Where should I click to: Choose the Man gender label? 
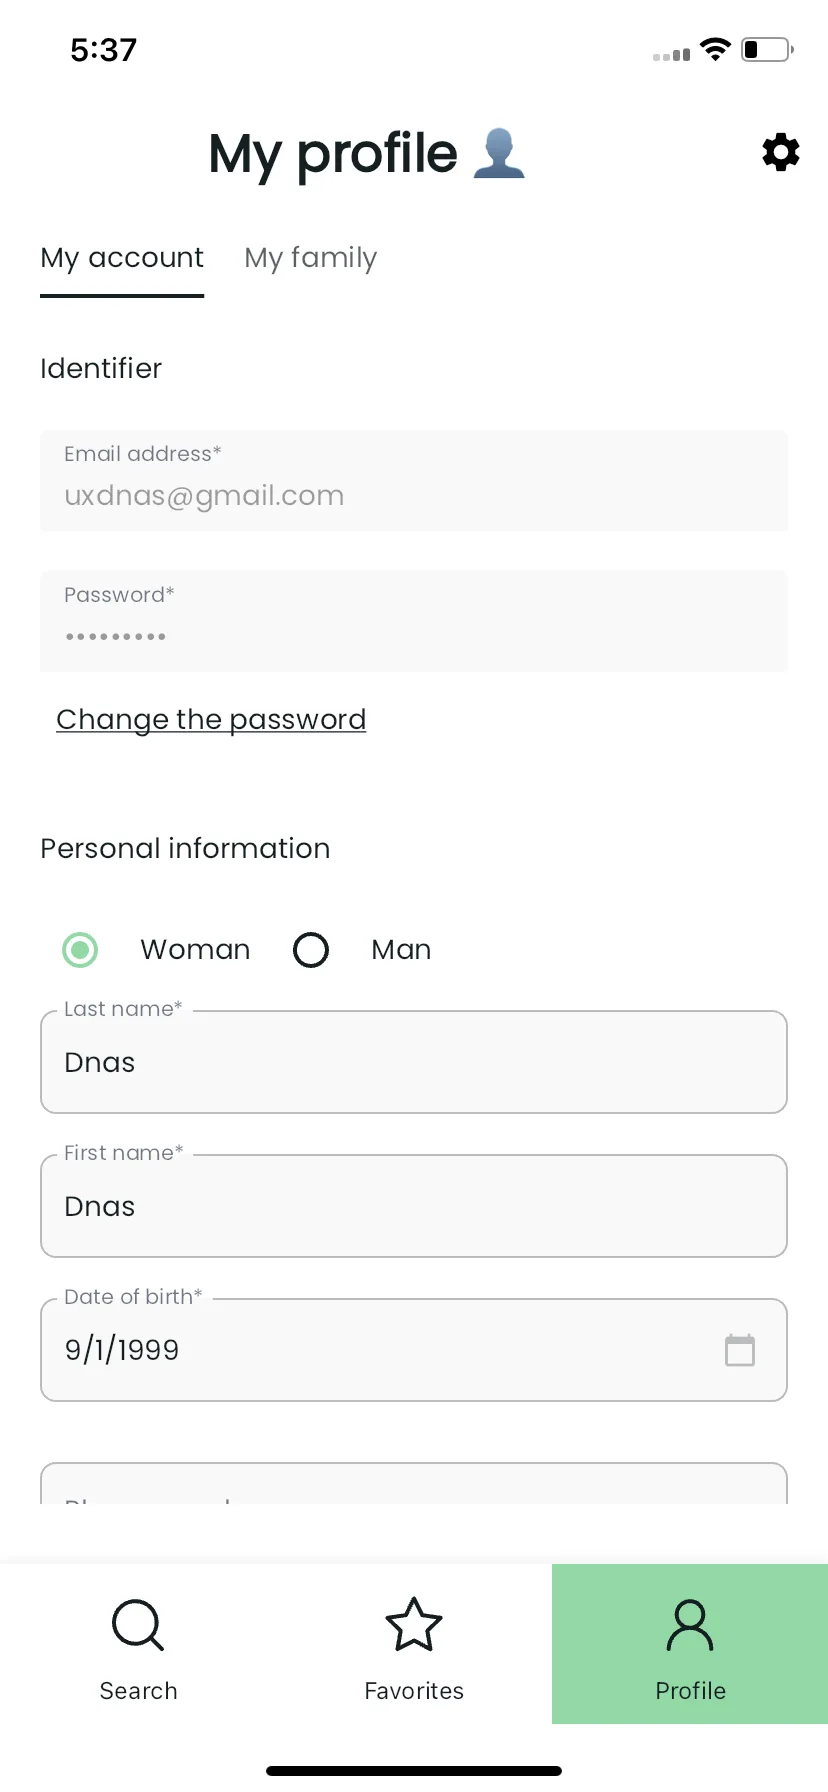[x=401, y=949]
